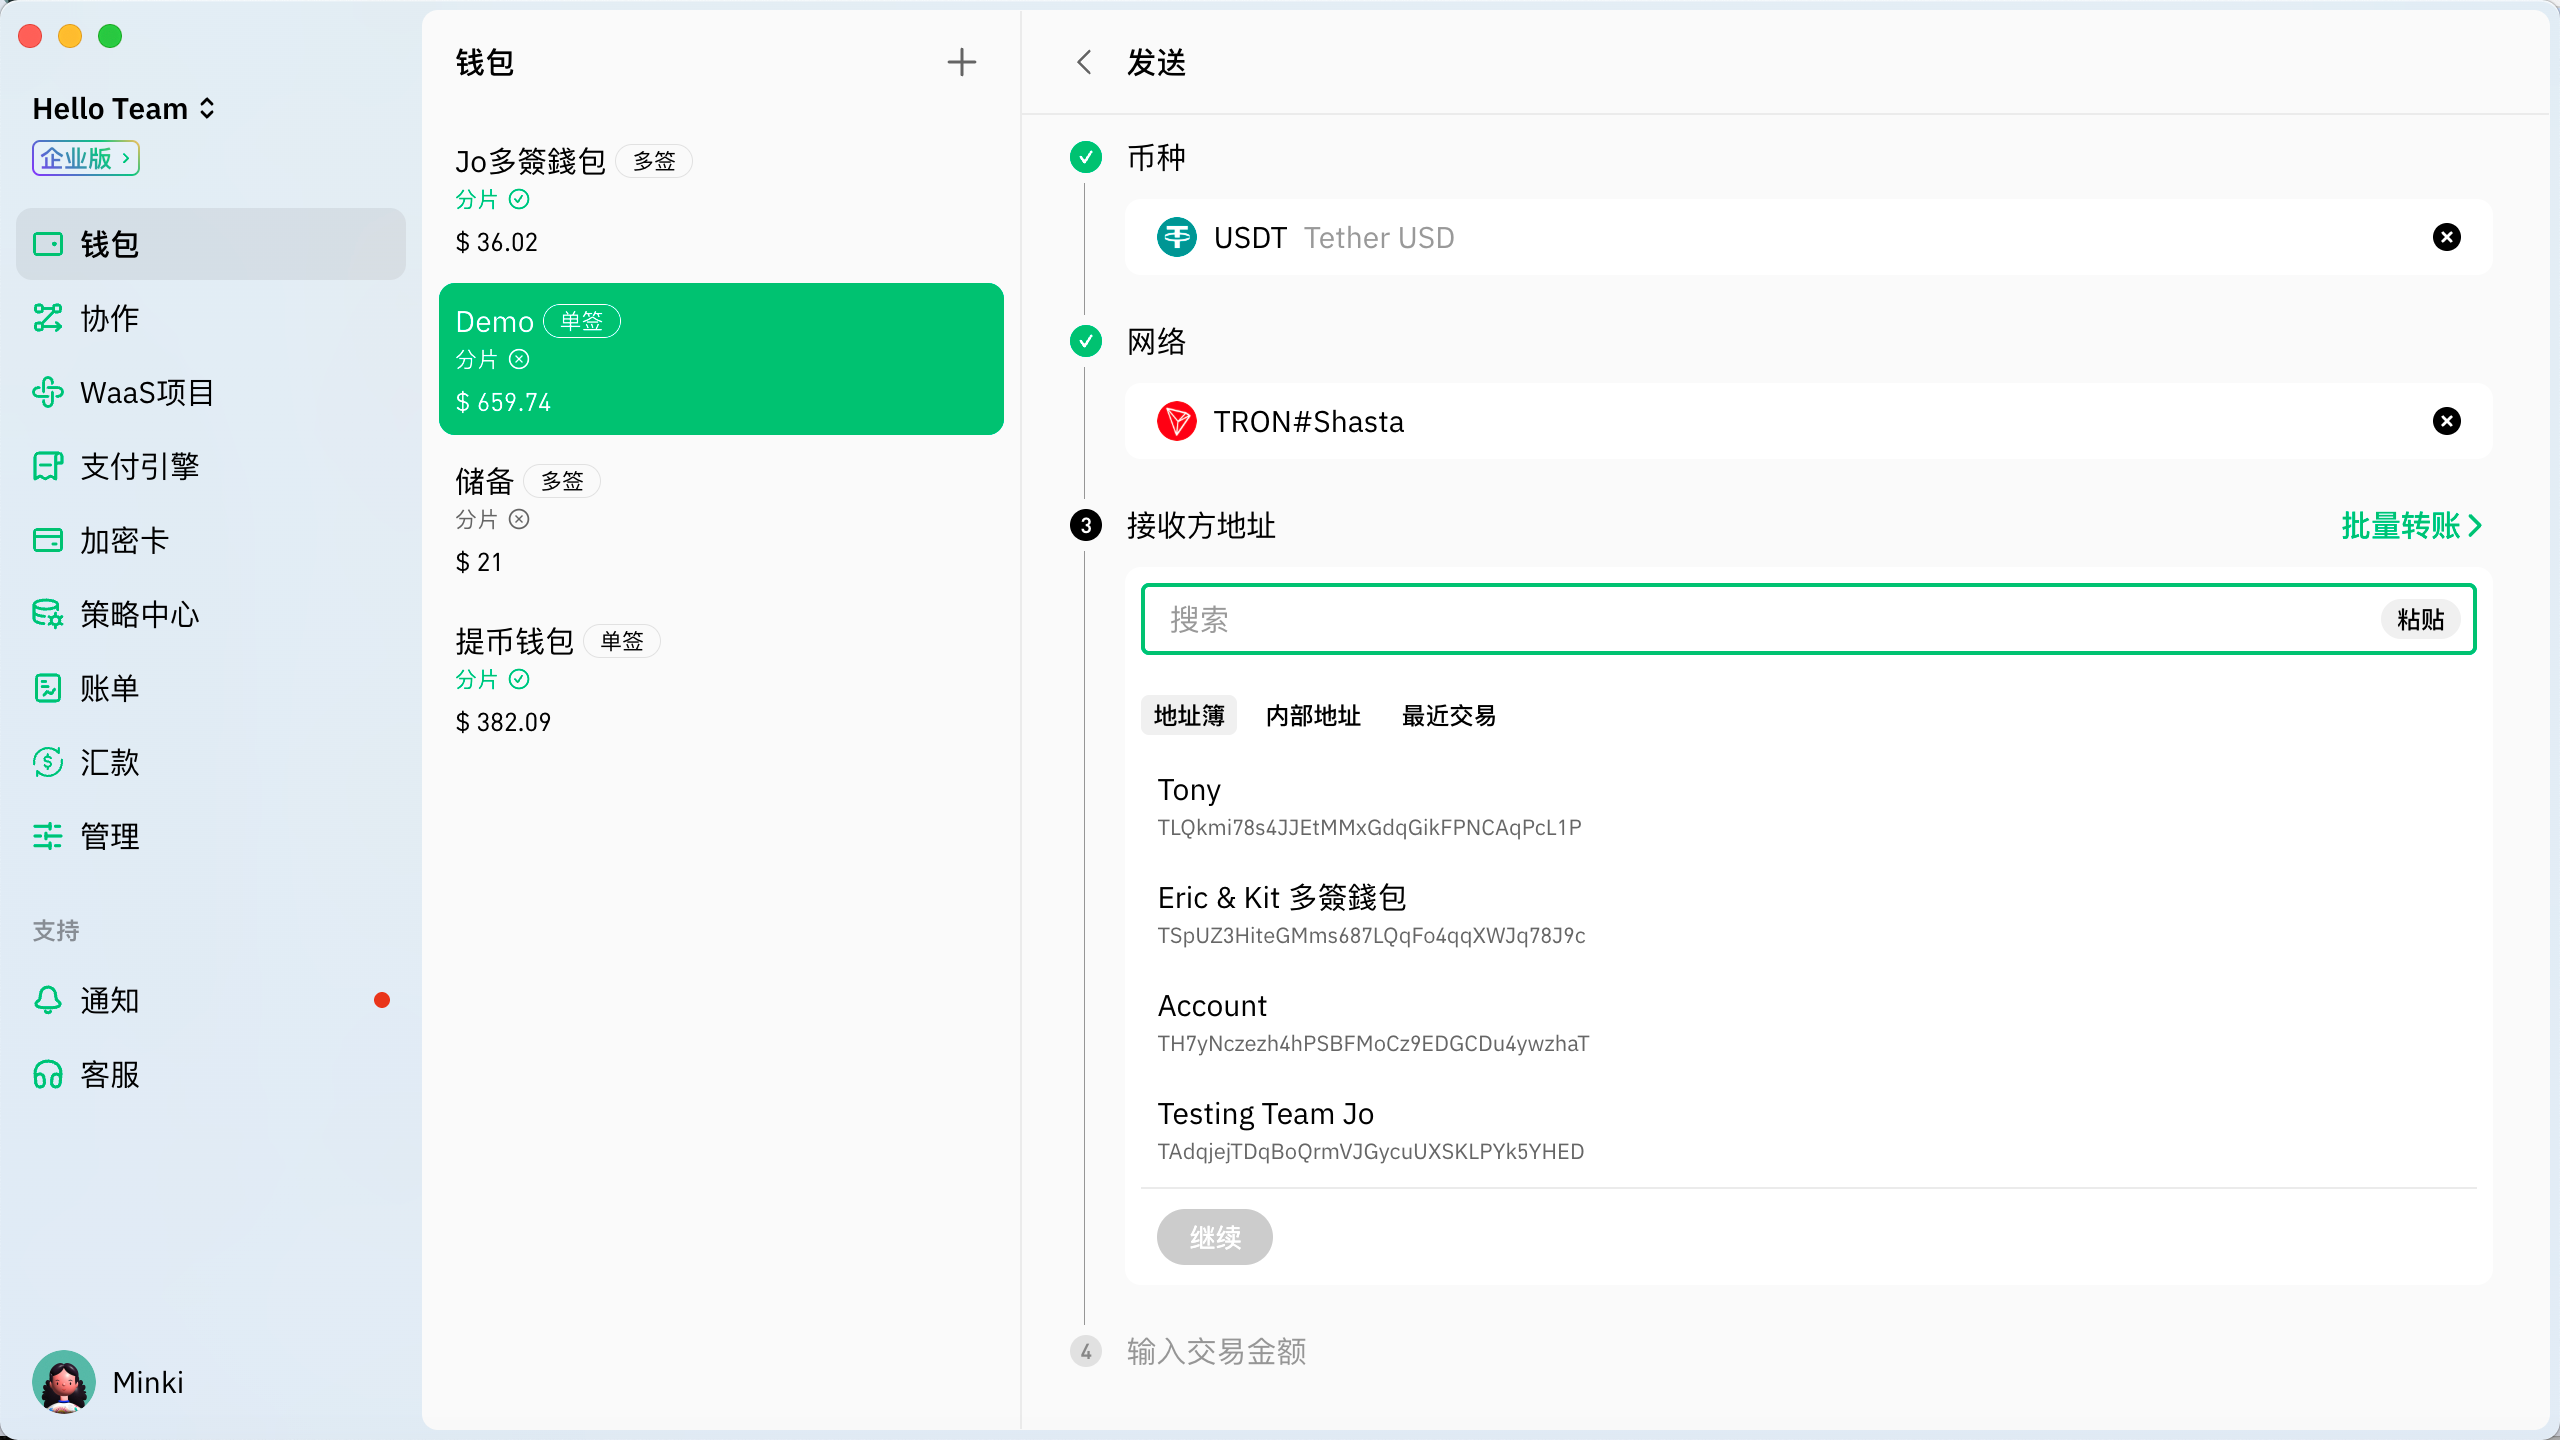The width and height of the screenshot is (2560, 1440).
Task: Open the 协作 collaboration sidebar icon
Action: point(47,318)
